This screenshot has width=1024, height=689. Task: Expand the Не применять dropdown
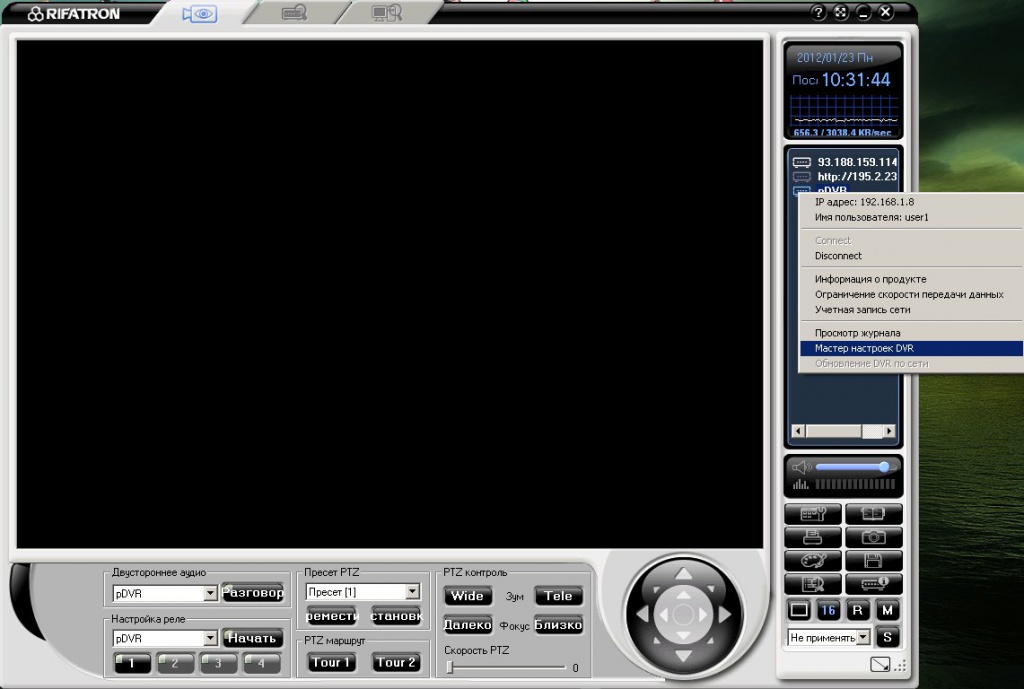[x=863, y=637]
